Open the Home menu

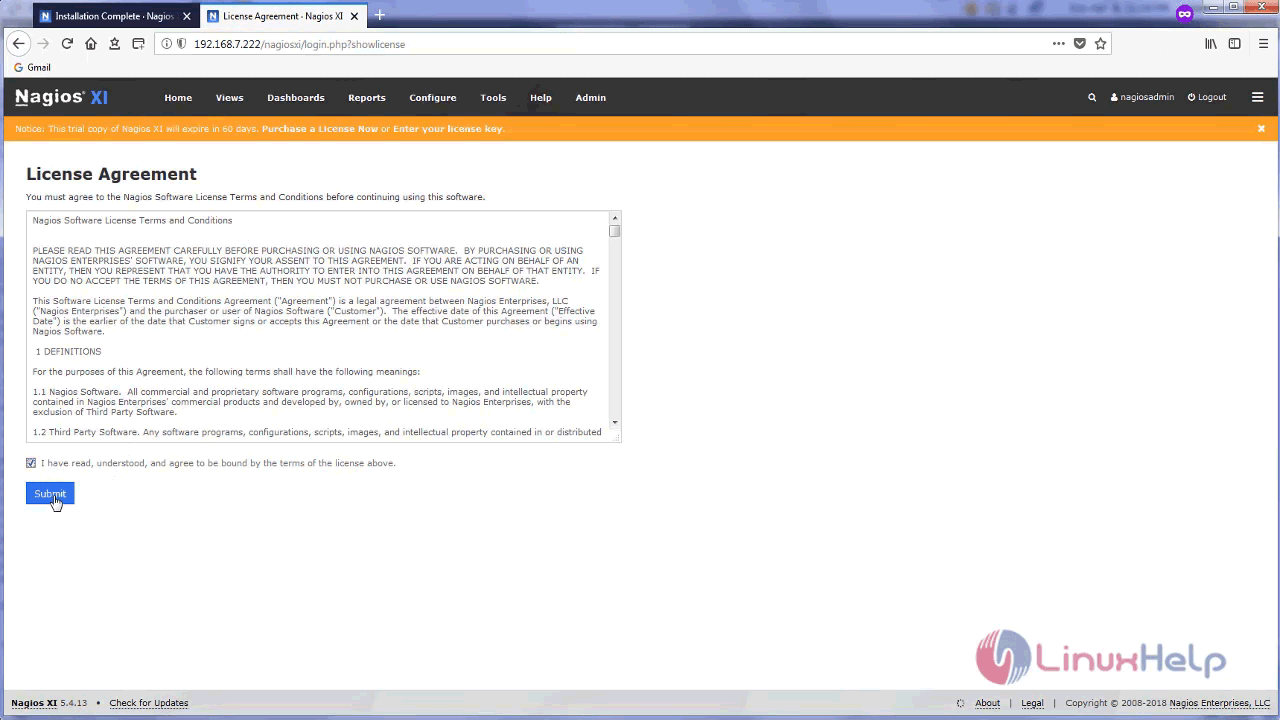click(178, 97)
